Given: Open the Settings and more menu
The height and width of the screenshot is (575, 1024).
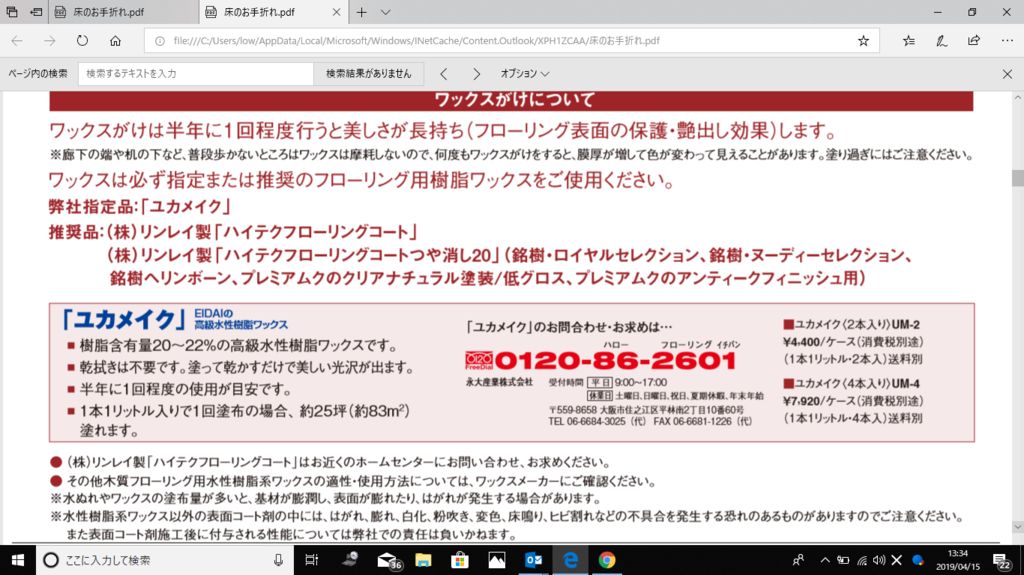Looking at the screenshot, I should tap(1007, 41).
